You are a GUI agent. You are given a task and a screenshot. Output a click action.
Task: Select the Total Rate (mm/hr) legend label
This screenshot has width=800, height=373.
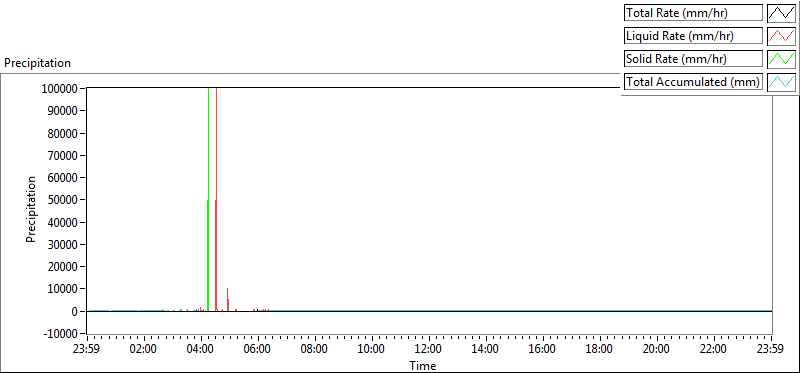coord(693,13)
